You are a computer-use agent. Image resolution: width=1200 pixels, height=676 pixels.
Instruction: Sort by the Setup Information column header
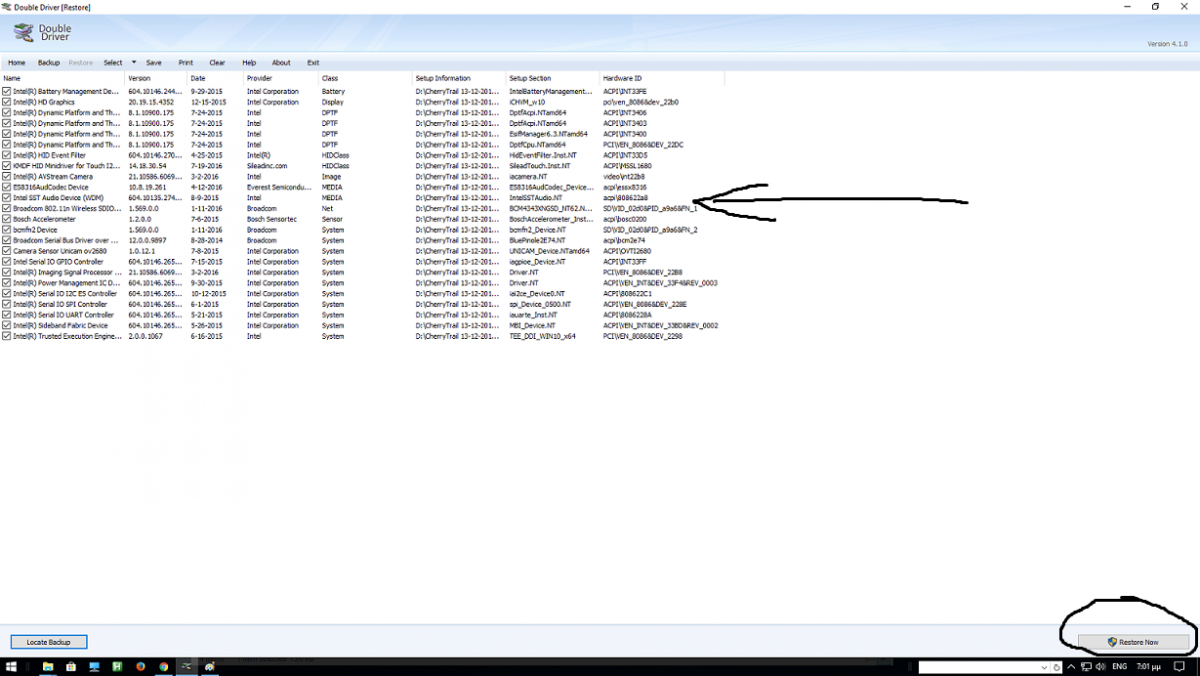459,78
